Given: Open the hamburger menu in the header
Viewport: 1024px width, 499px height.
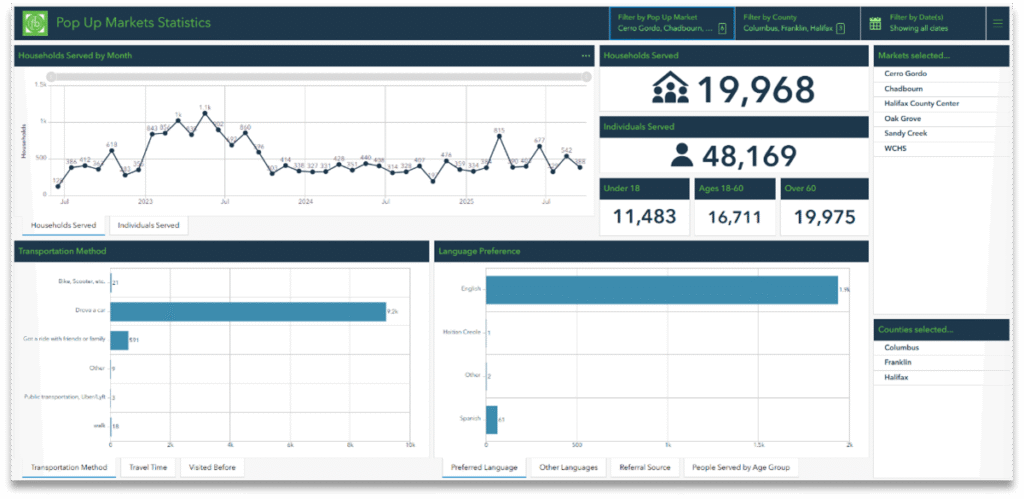Looking at the screenshot, I should (997, 23).
